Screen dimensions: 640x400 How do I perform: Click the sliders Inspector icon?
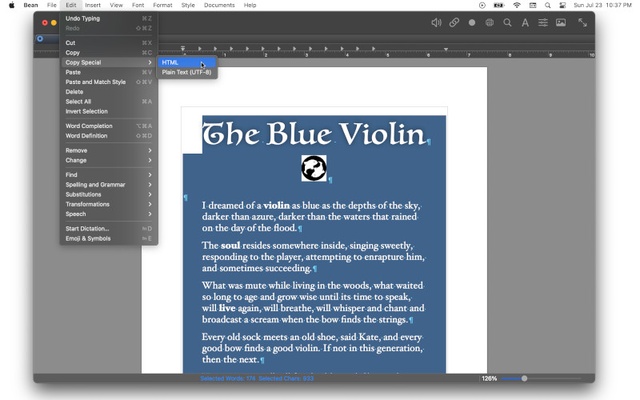(543, 22)
